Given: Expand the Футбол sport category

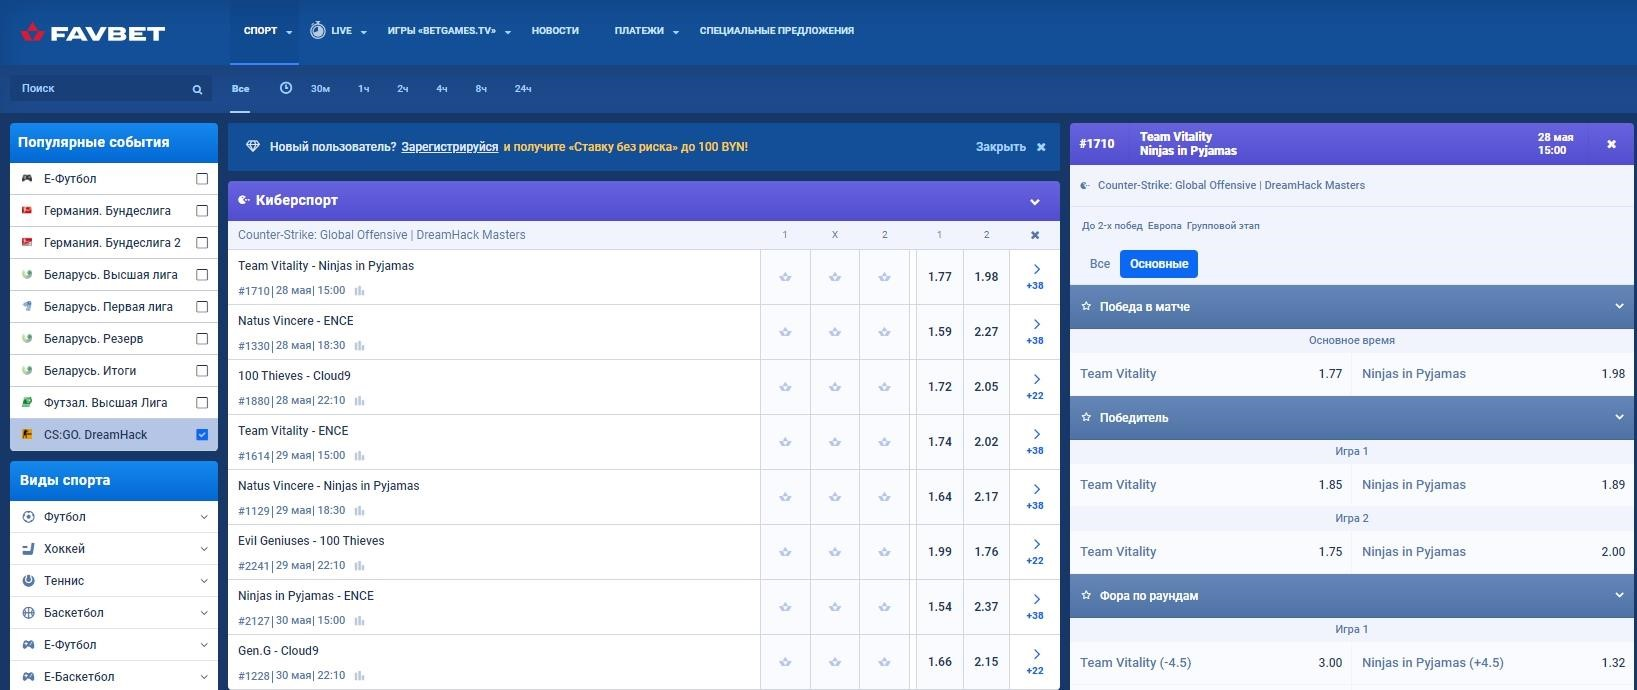Looking at the screenshot, I should 204,517.
